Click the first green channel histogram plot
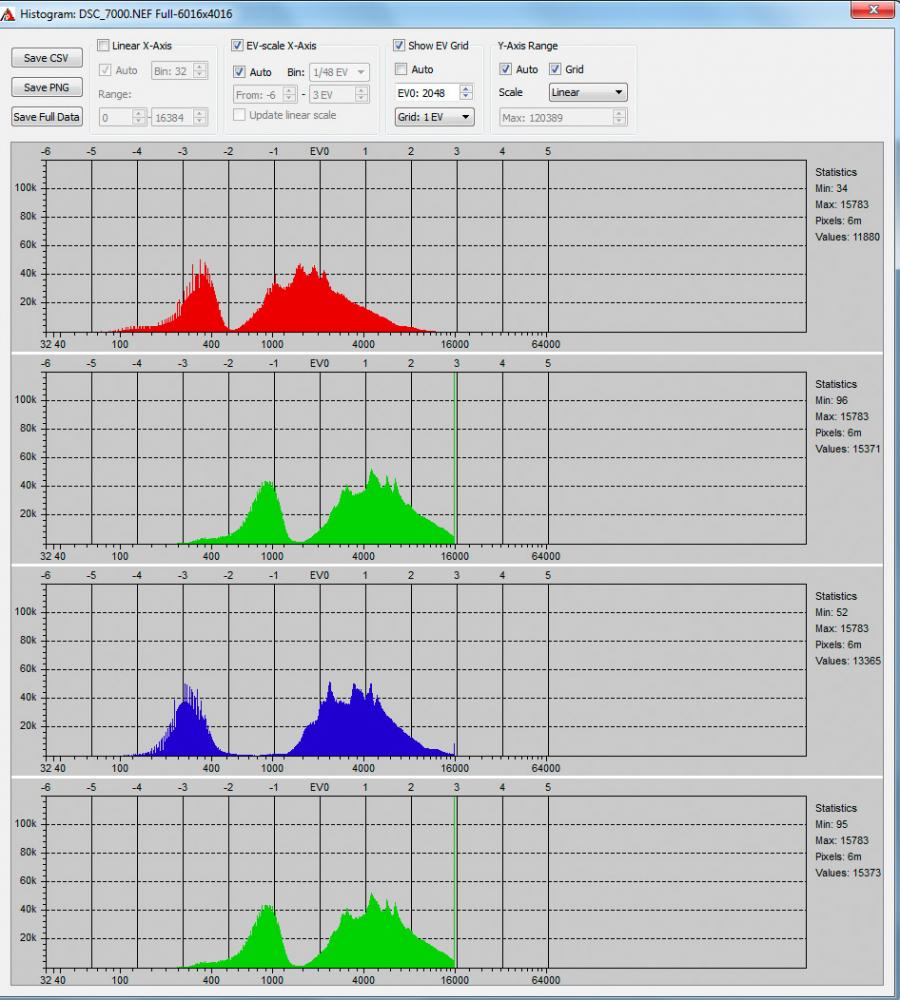 [426, 458]
